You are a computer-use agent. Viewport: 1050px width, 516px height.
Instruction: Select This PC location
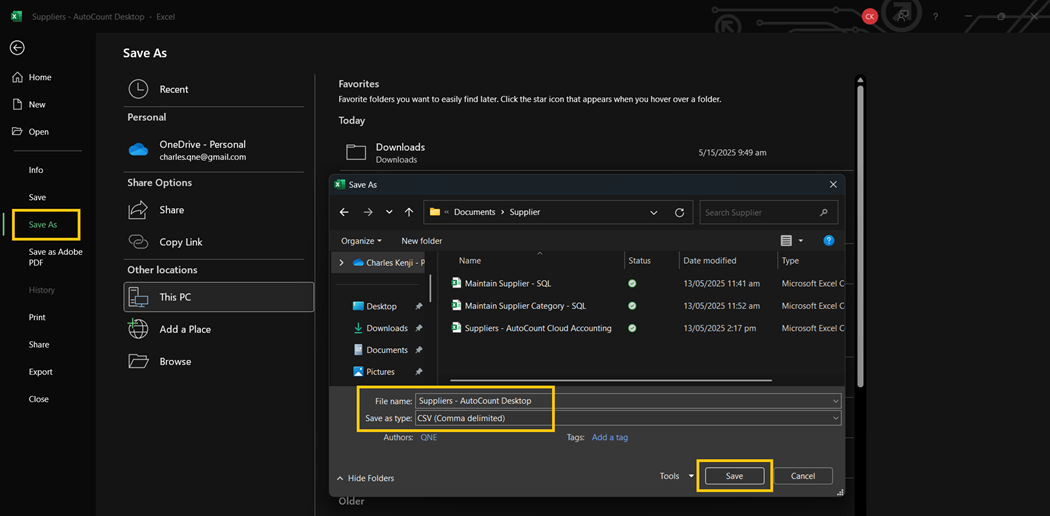coord(218,297)
